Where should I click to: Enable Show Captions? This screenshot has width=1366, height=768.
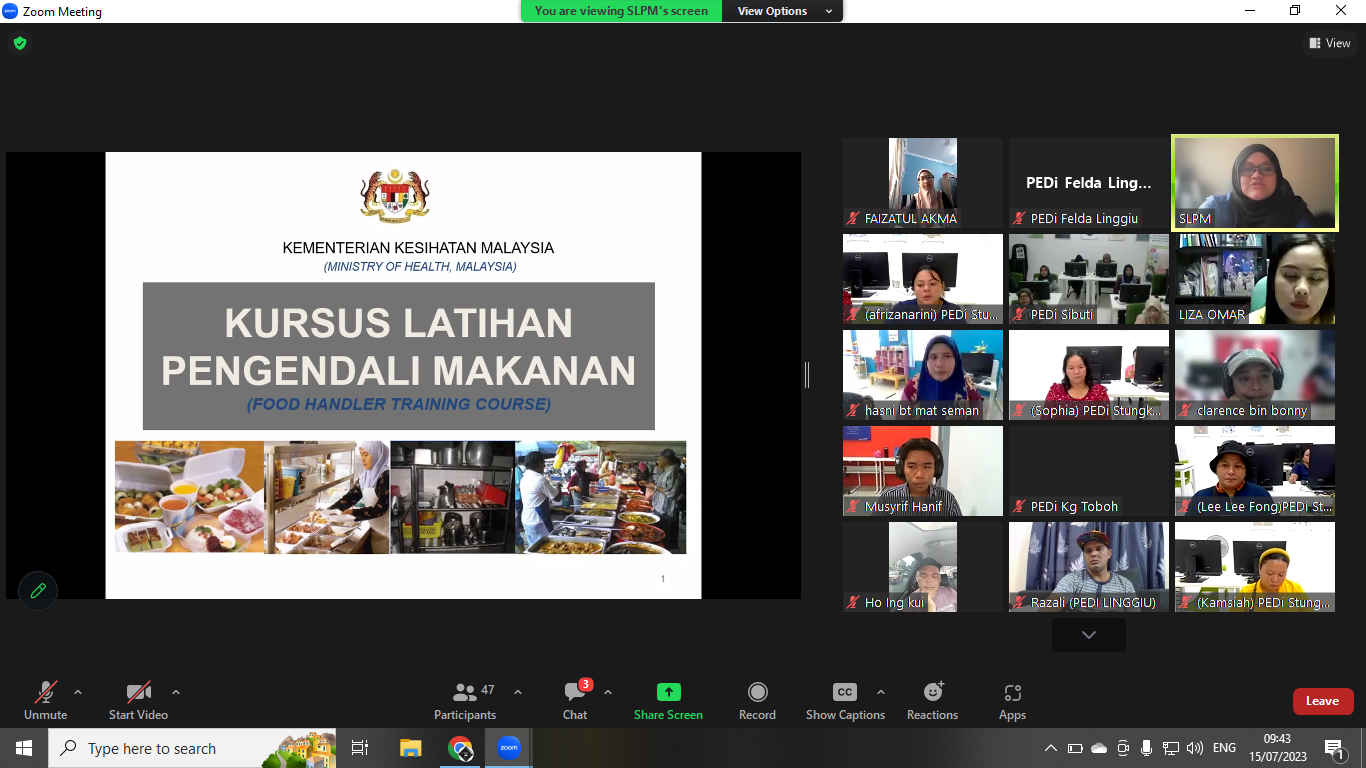click(x=845, y=692)
